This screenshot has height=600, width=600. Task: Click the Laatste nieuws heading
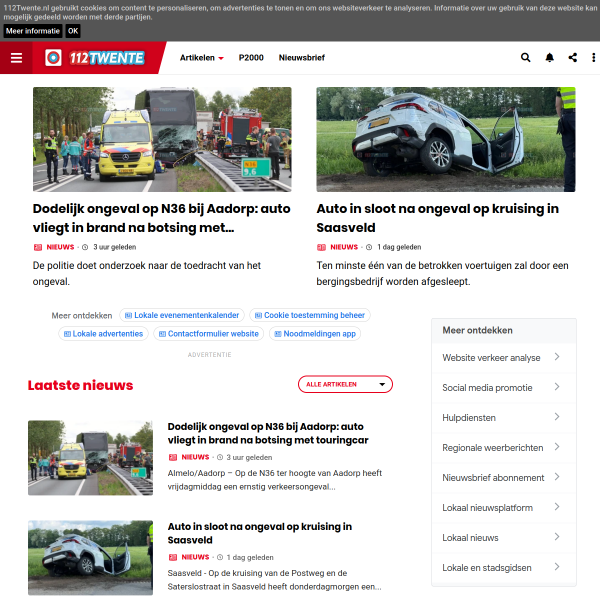pos(80,385)
